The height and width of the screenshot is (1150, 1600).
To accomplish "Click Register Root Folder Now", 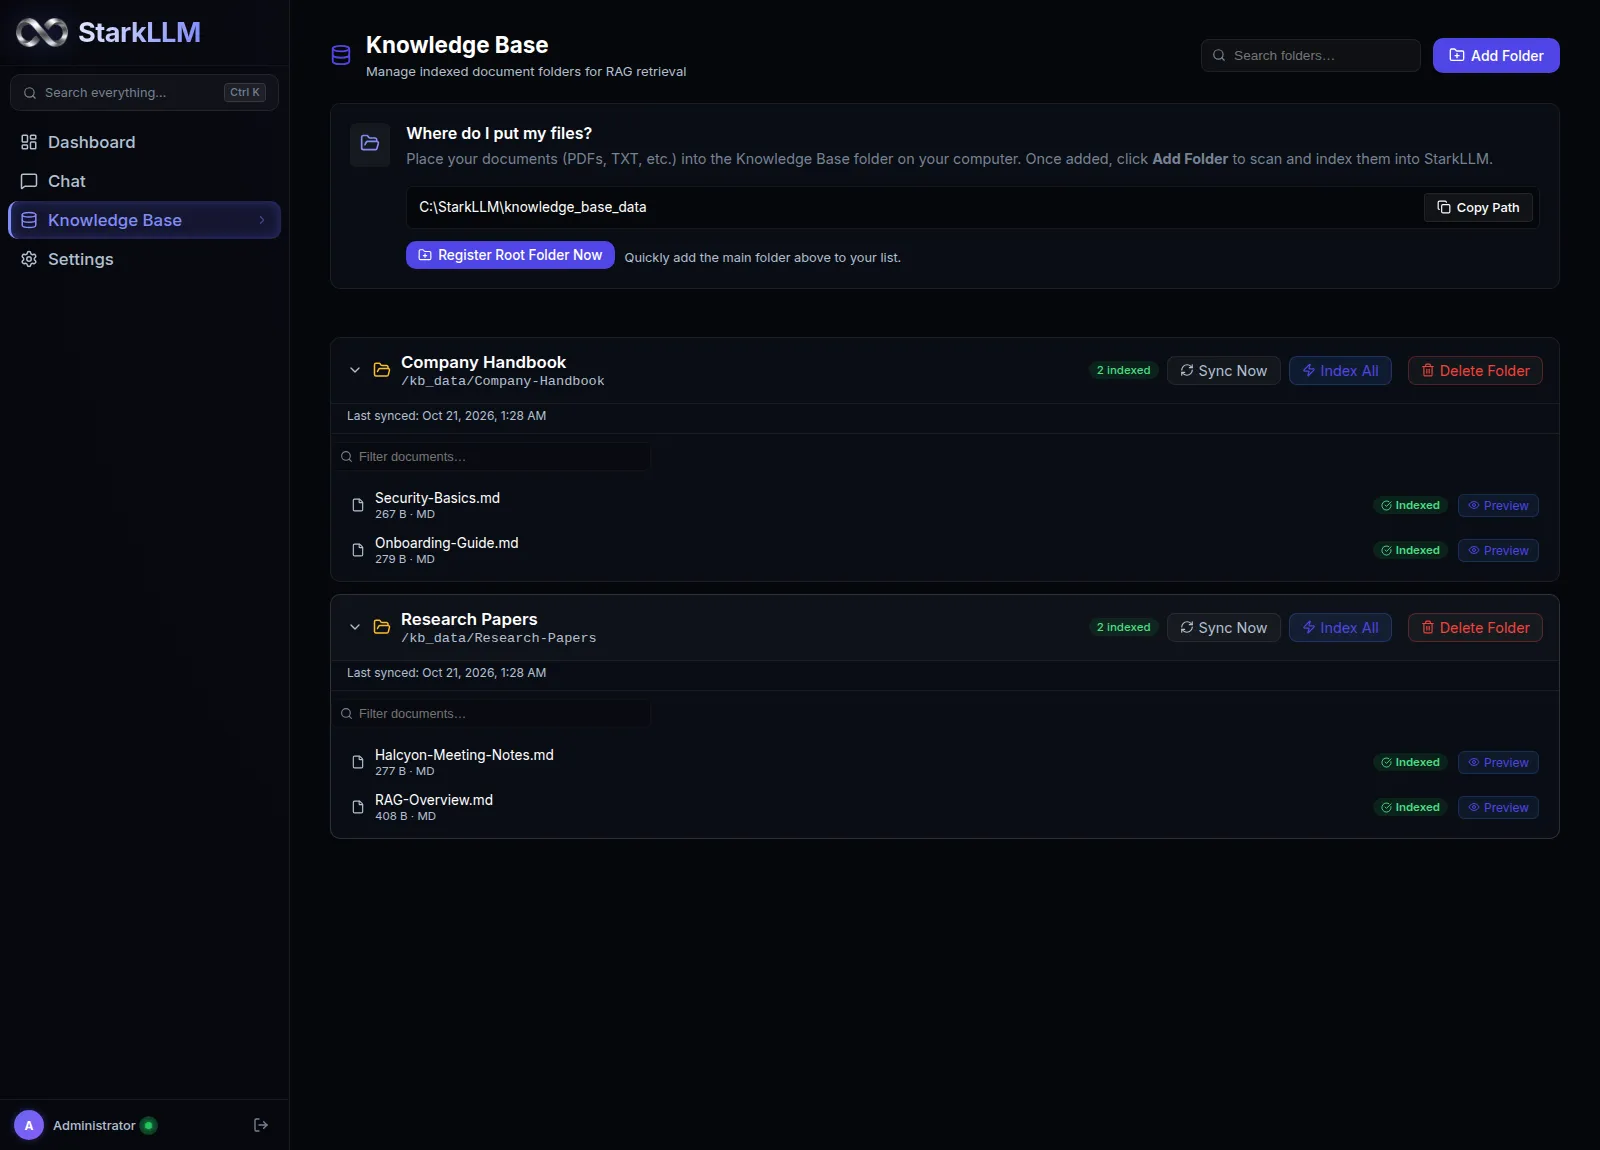I will 510,255.
